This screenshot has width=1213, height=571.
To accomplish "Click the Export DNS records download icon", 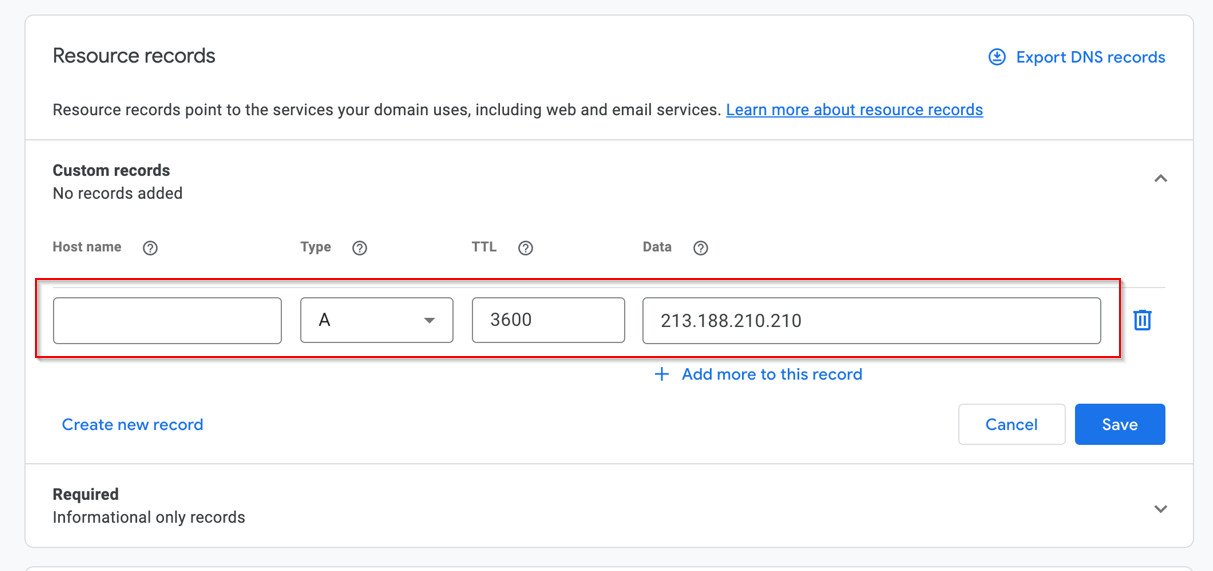I will (997, 57).
